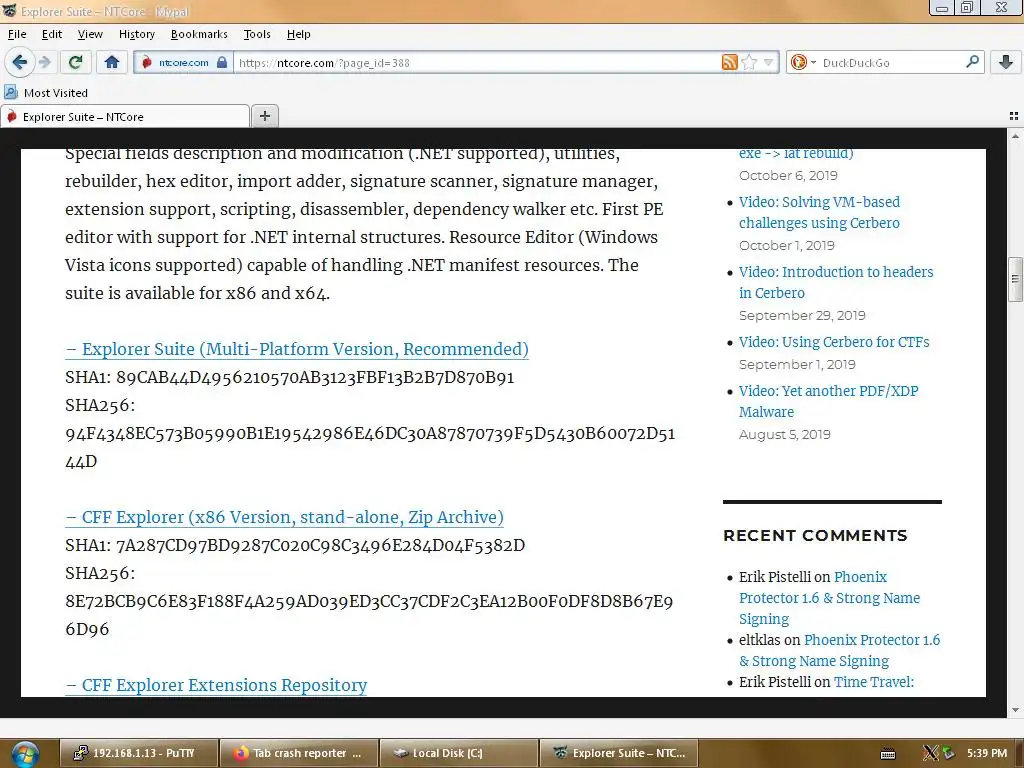List all tabs with the grid icon
The width and height of the screenshot is (1024, 768).
point(1014,116)
